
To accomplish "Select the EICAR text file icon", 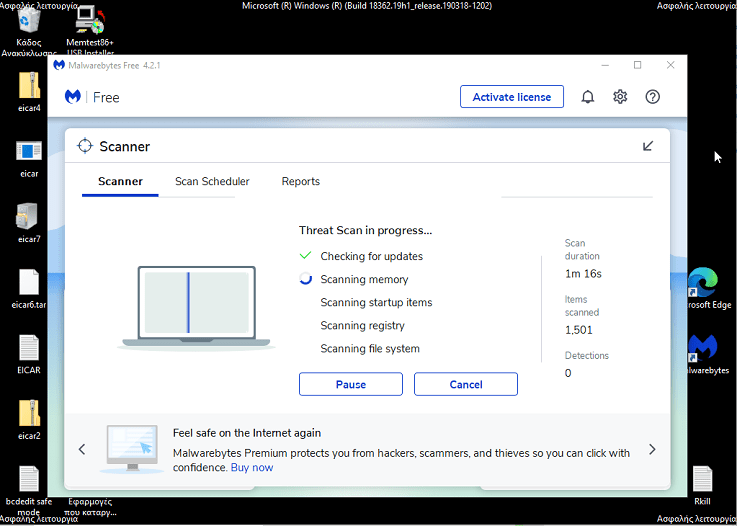I will [x=29, y=354].
